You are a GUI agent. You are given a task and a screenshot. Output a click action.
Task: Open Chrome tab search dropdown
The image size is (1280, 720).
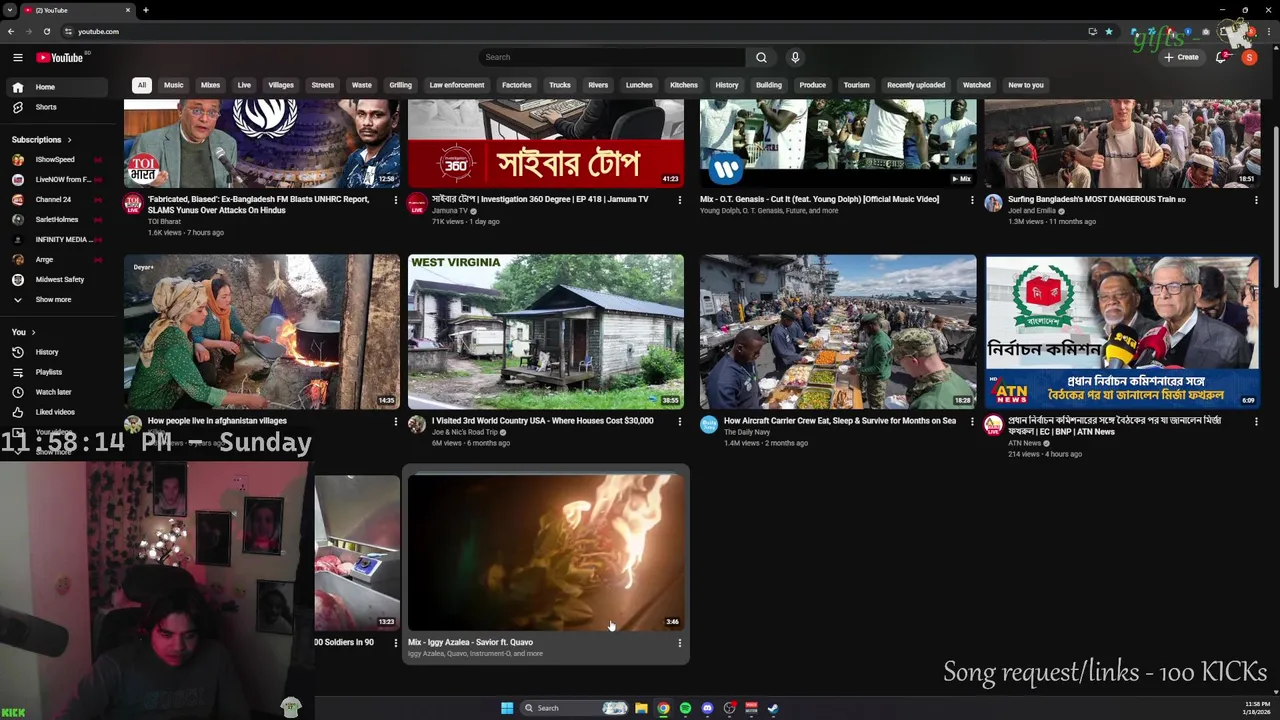coord(10,10)
